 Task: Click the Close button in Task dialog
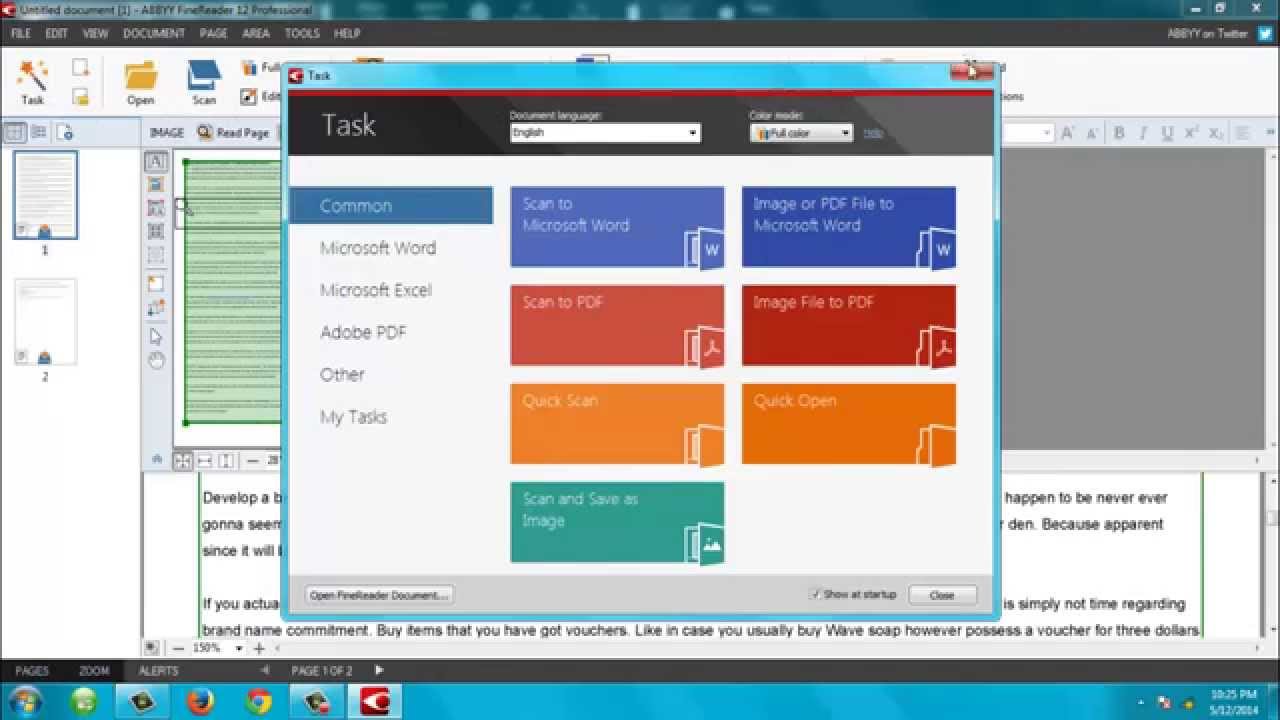pos(942,594)
